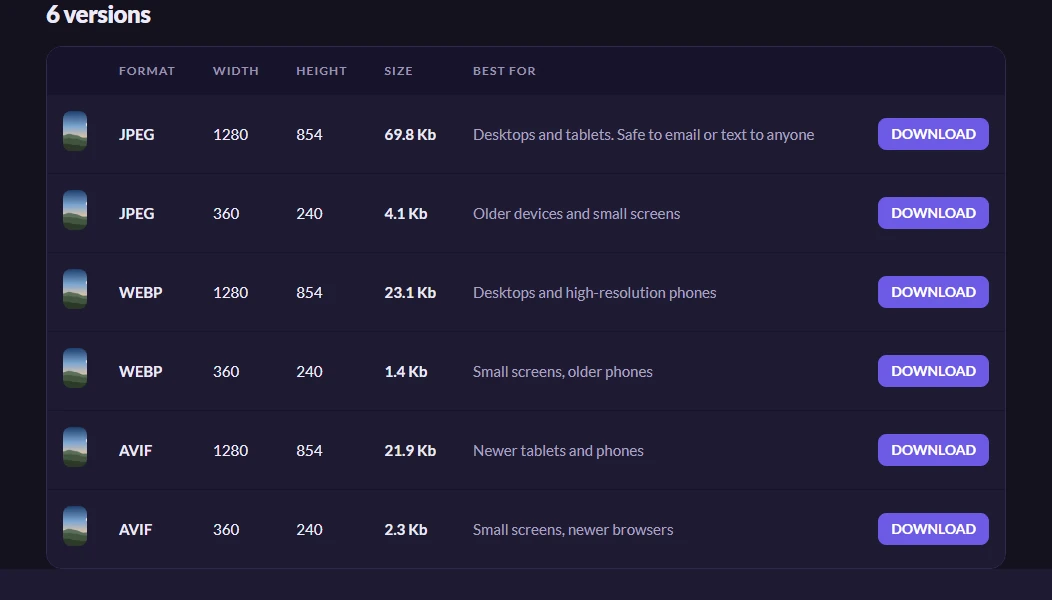Image resolution: width=1052 pixels, height=600 pixels.
Task: Open thumbnail of the 23.1 Kb WEBP
Action: (75, 289)
